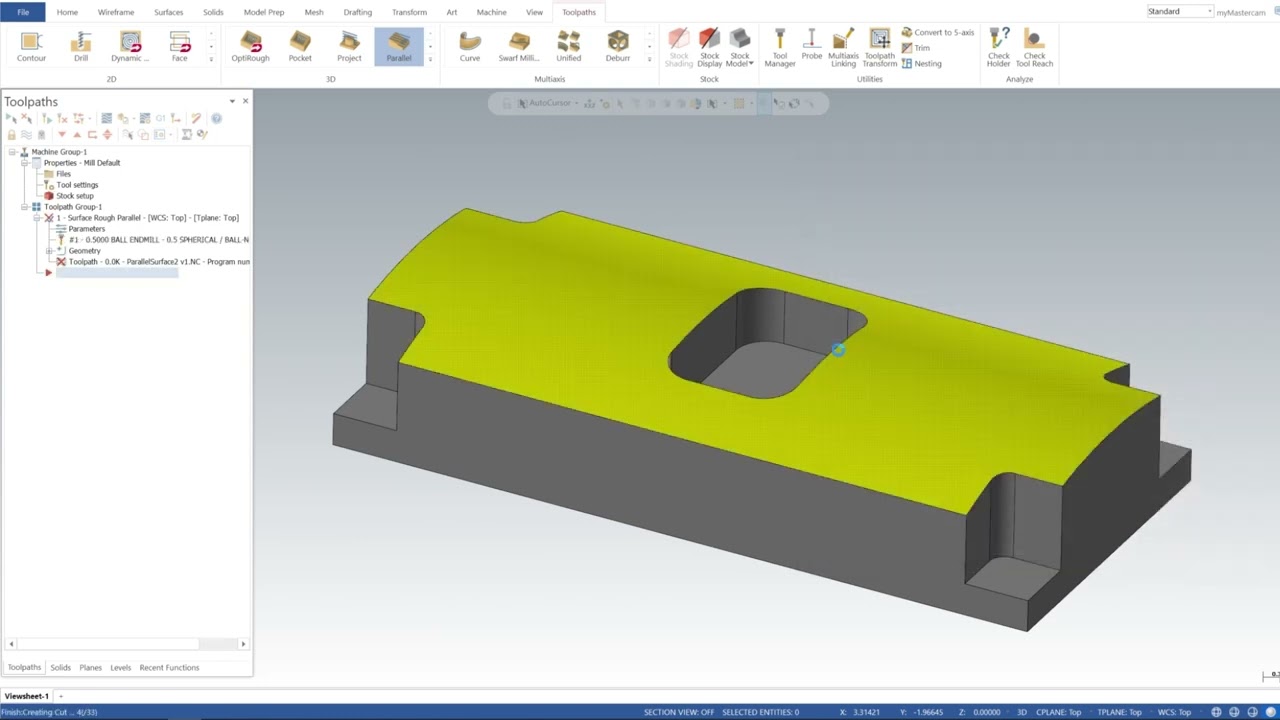Select the Deburr toolpath icon

click(x=618, y=47)
